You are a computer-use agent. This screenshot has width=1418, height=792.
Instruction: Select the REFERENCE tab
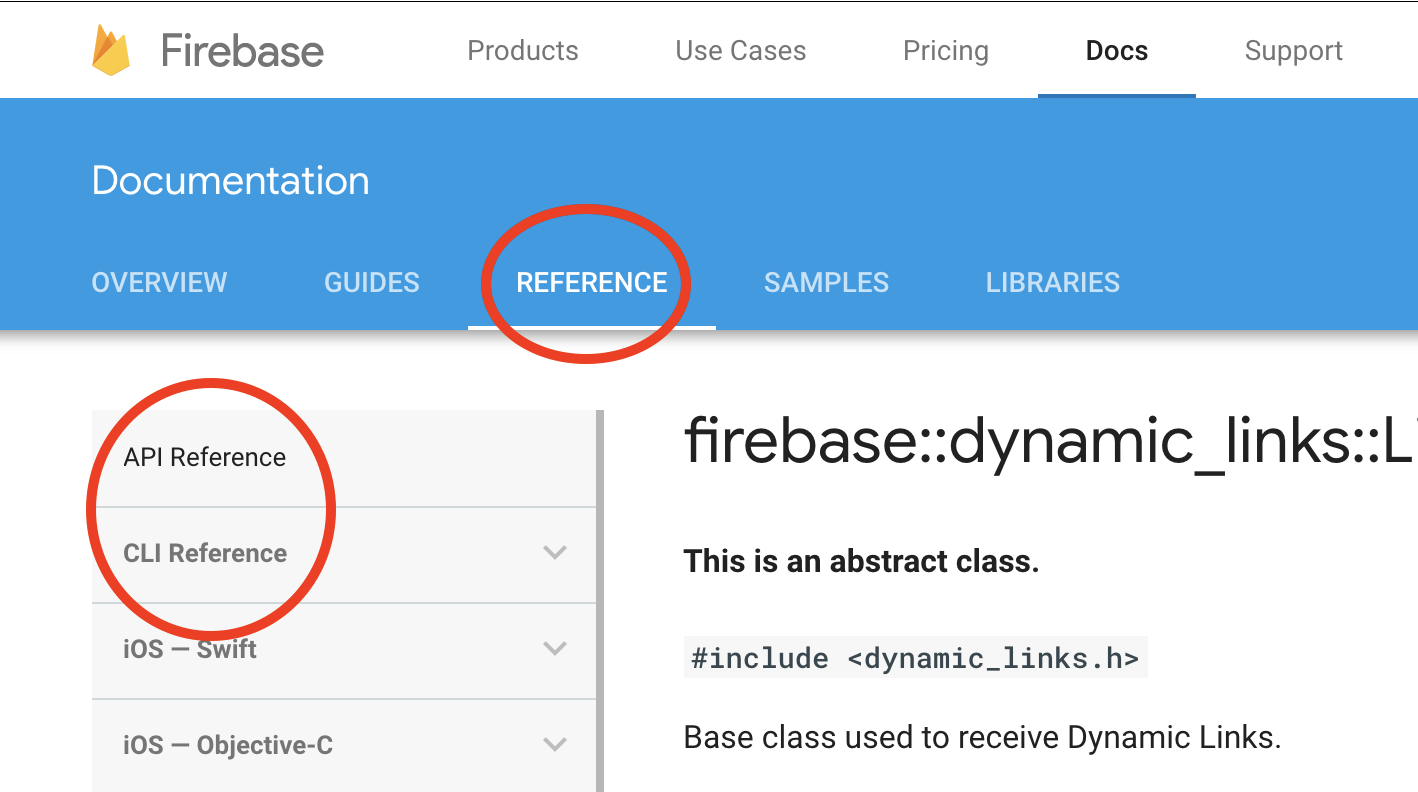coord(591,283)
